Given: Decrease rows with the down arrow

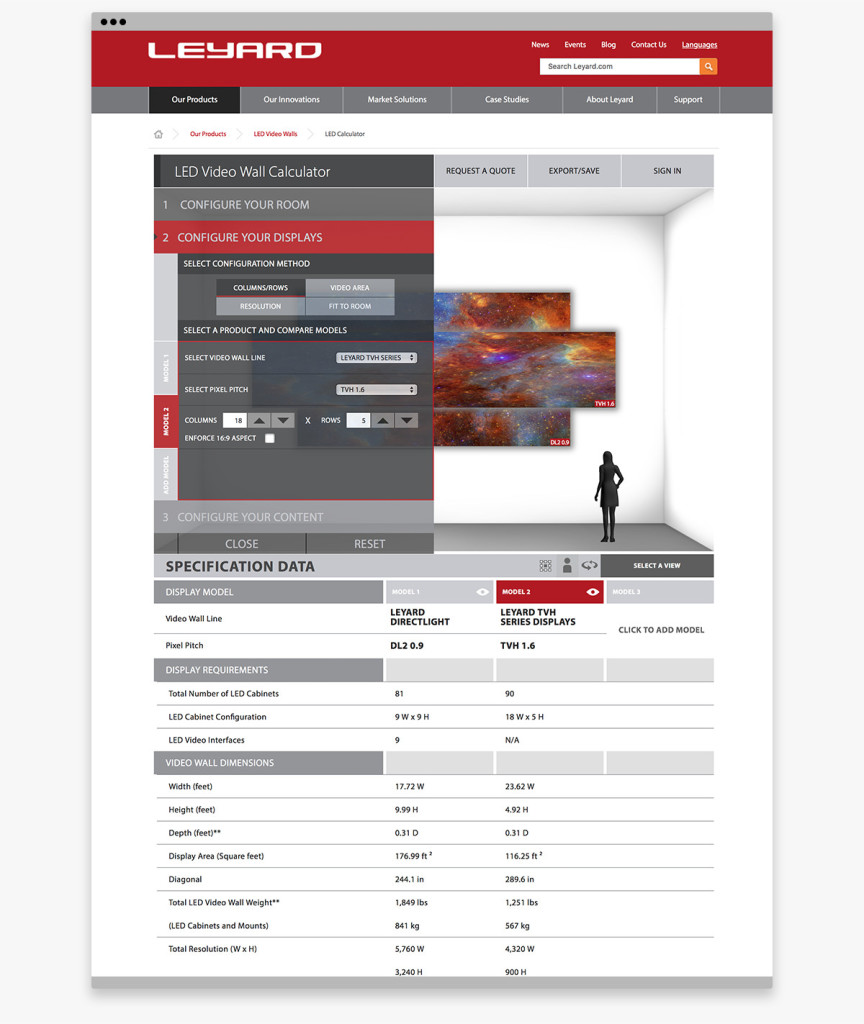Looking at the screenshot, I should coord(406,421).
